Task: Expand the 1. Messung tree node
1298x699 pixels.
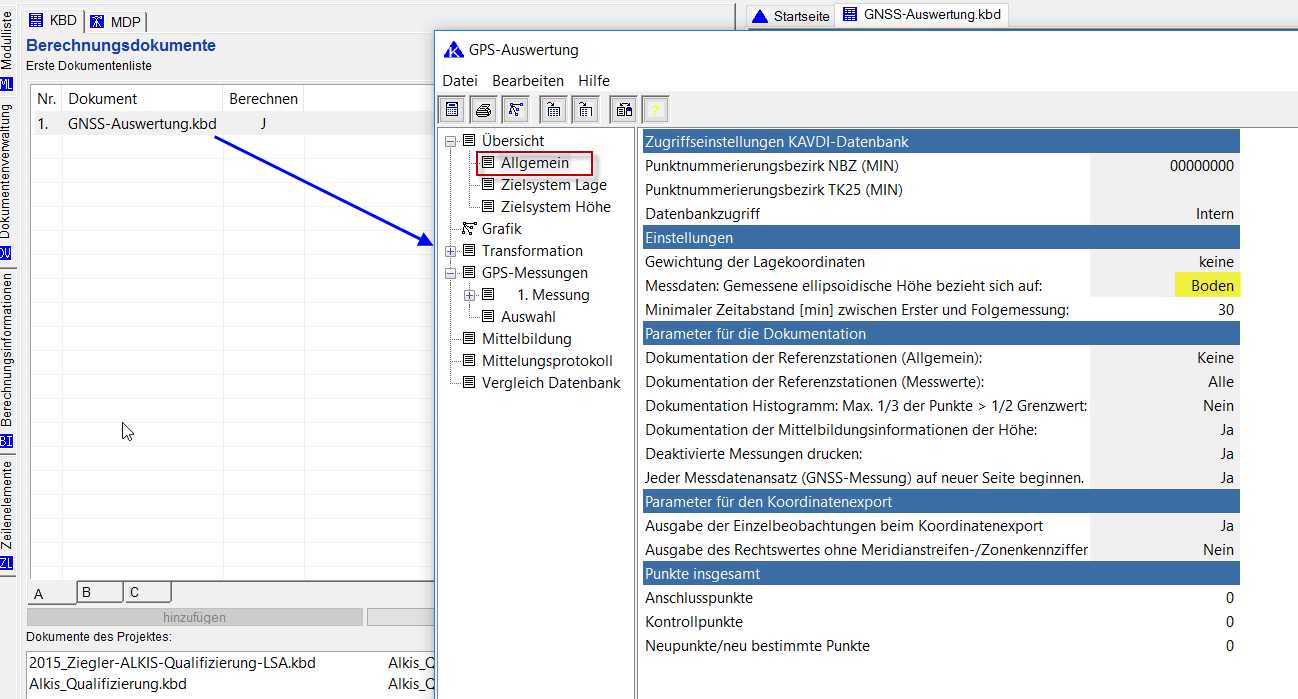Action: tap(470, 295)
